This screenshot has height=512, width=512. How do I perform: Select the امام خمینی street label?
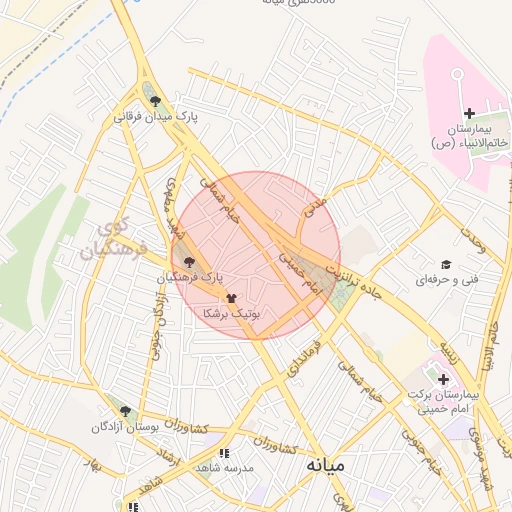(x=301, y=274)
